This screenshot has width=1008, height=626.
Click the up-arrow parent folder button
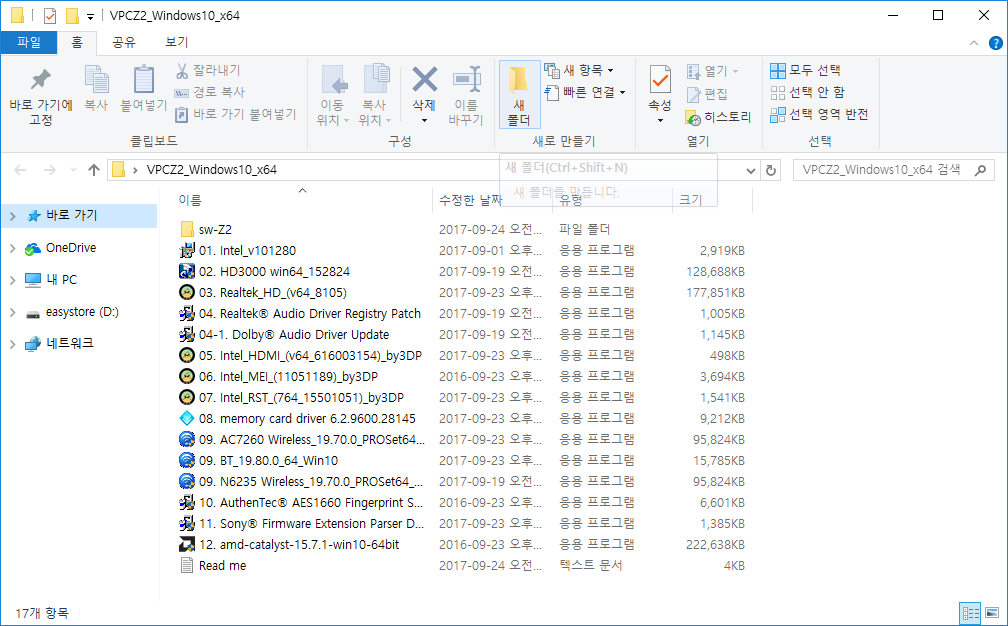(94, 170)
